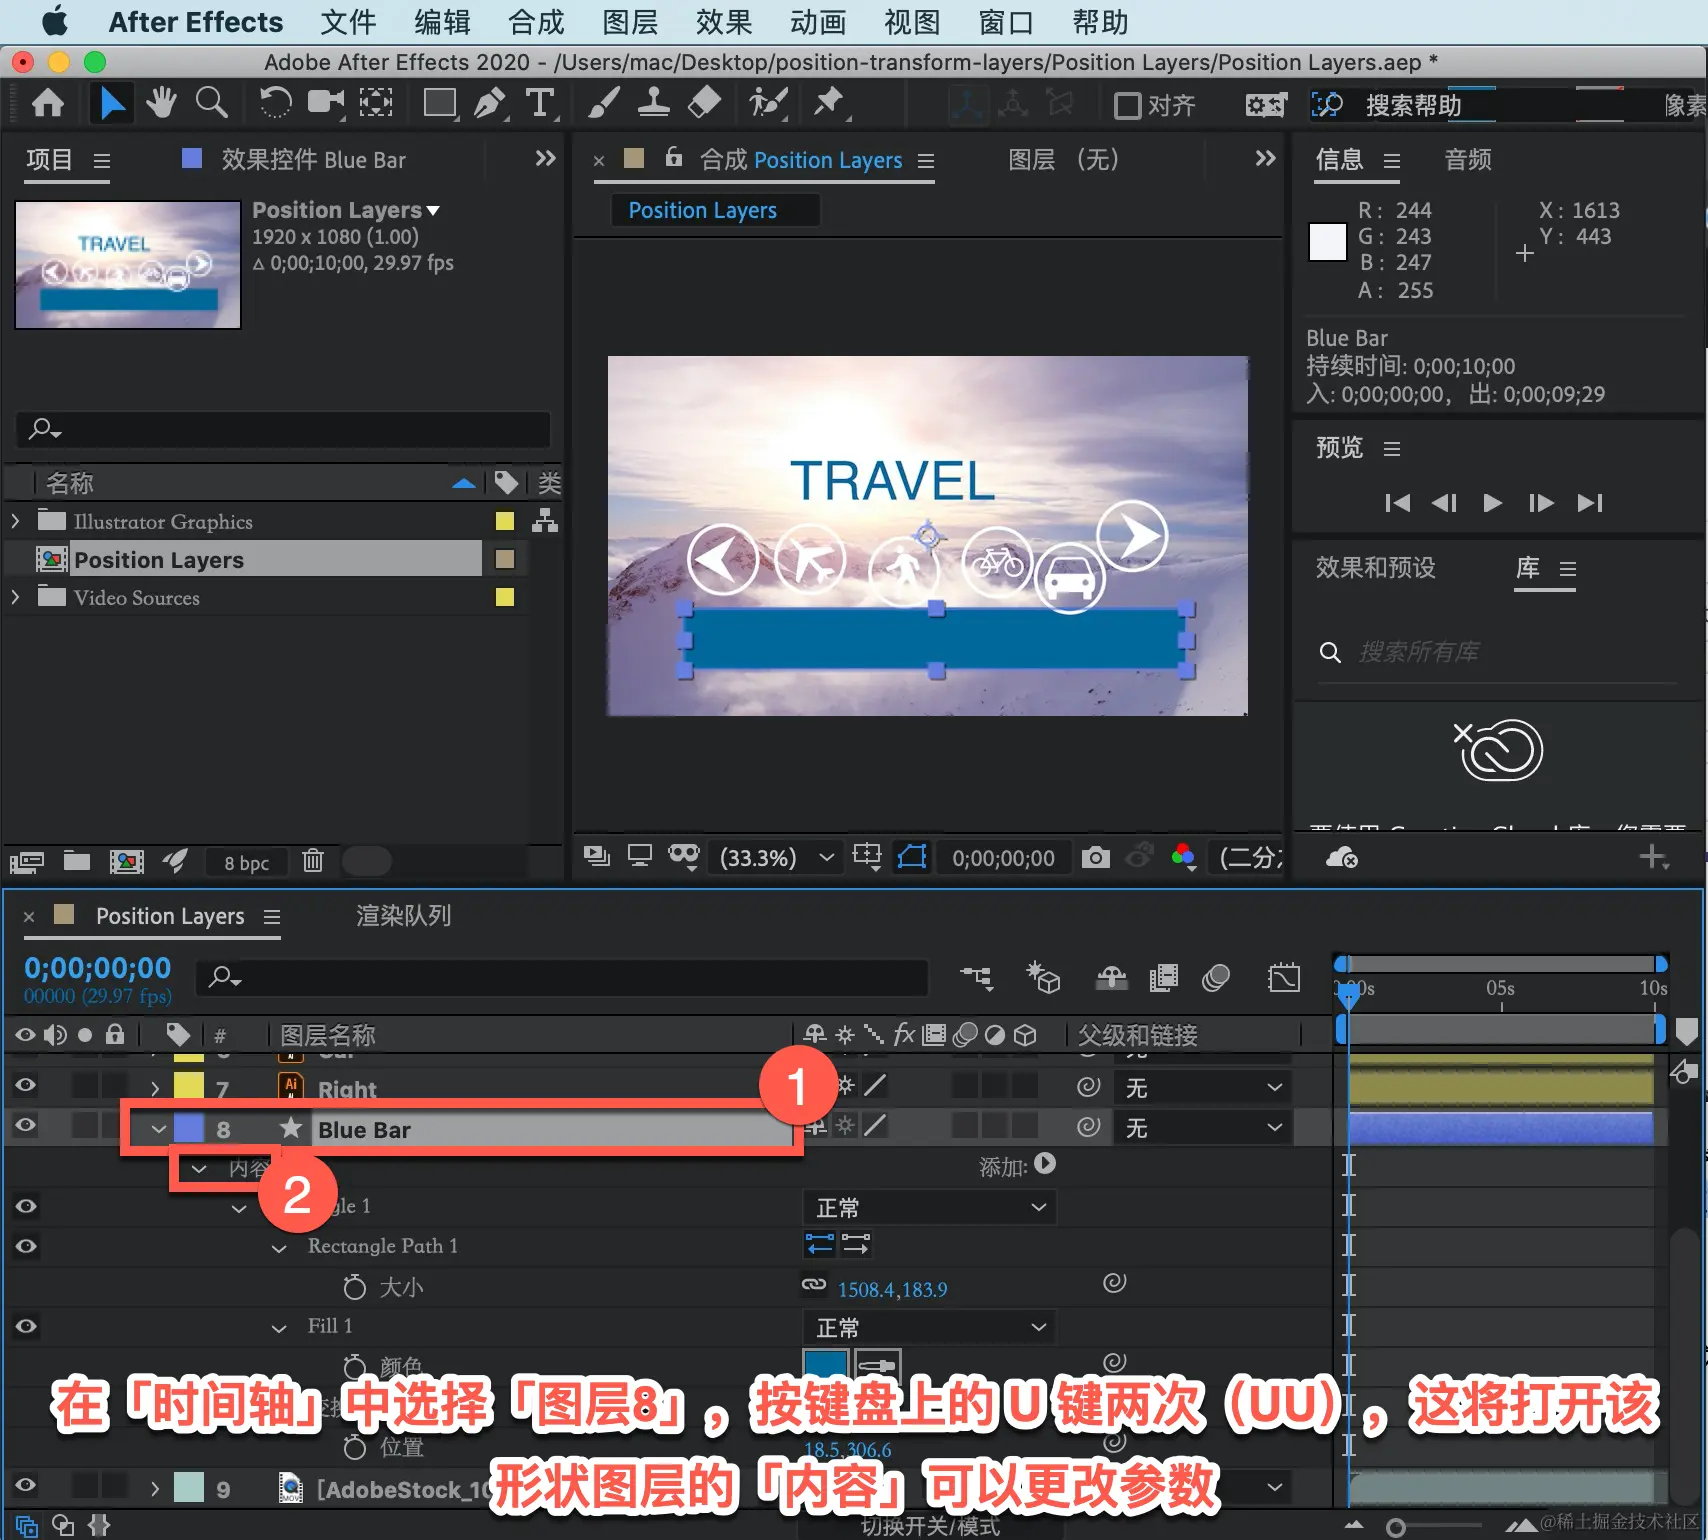Select the Zoom magnifier tool
This screenshot has height=1540, width=1708.
click(211, 103)
